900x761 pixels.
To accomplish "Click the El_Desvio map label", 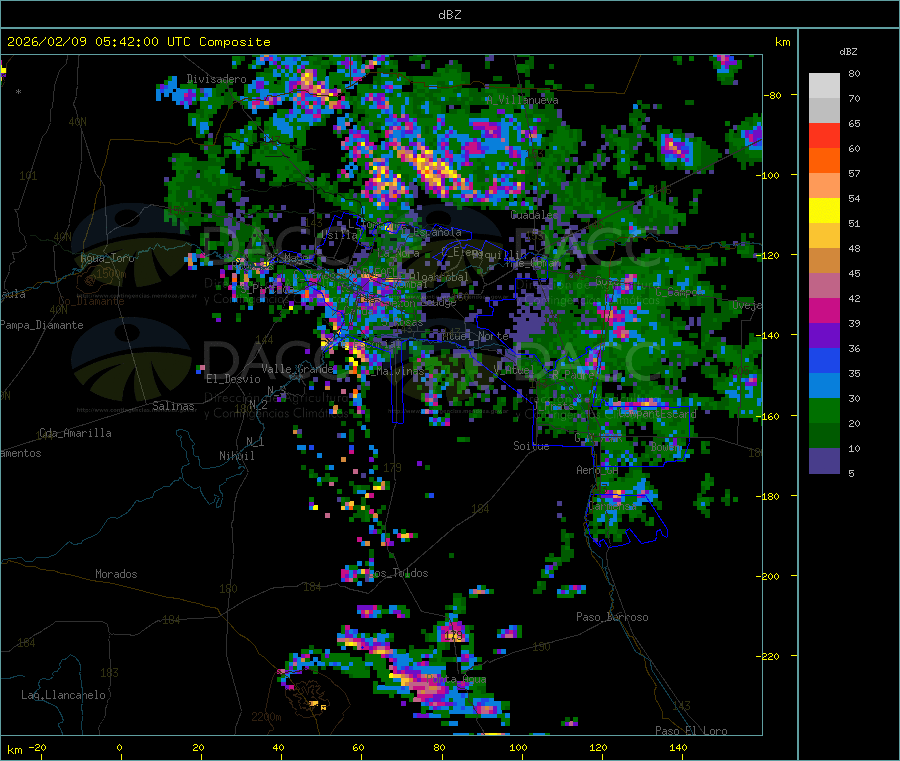I will 233,379.
